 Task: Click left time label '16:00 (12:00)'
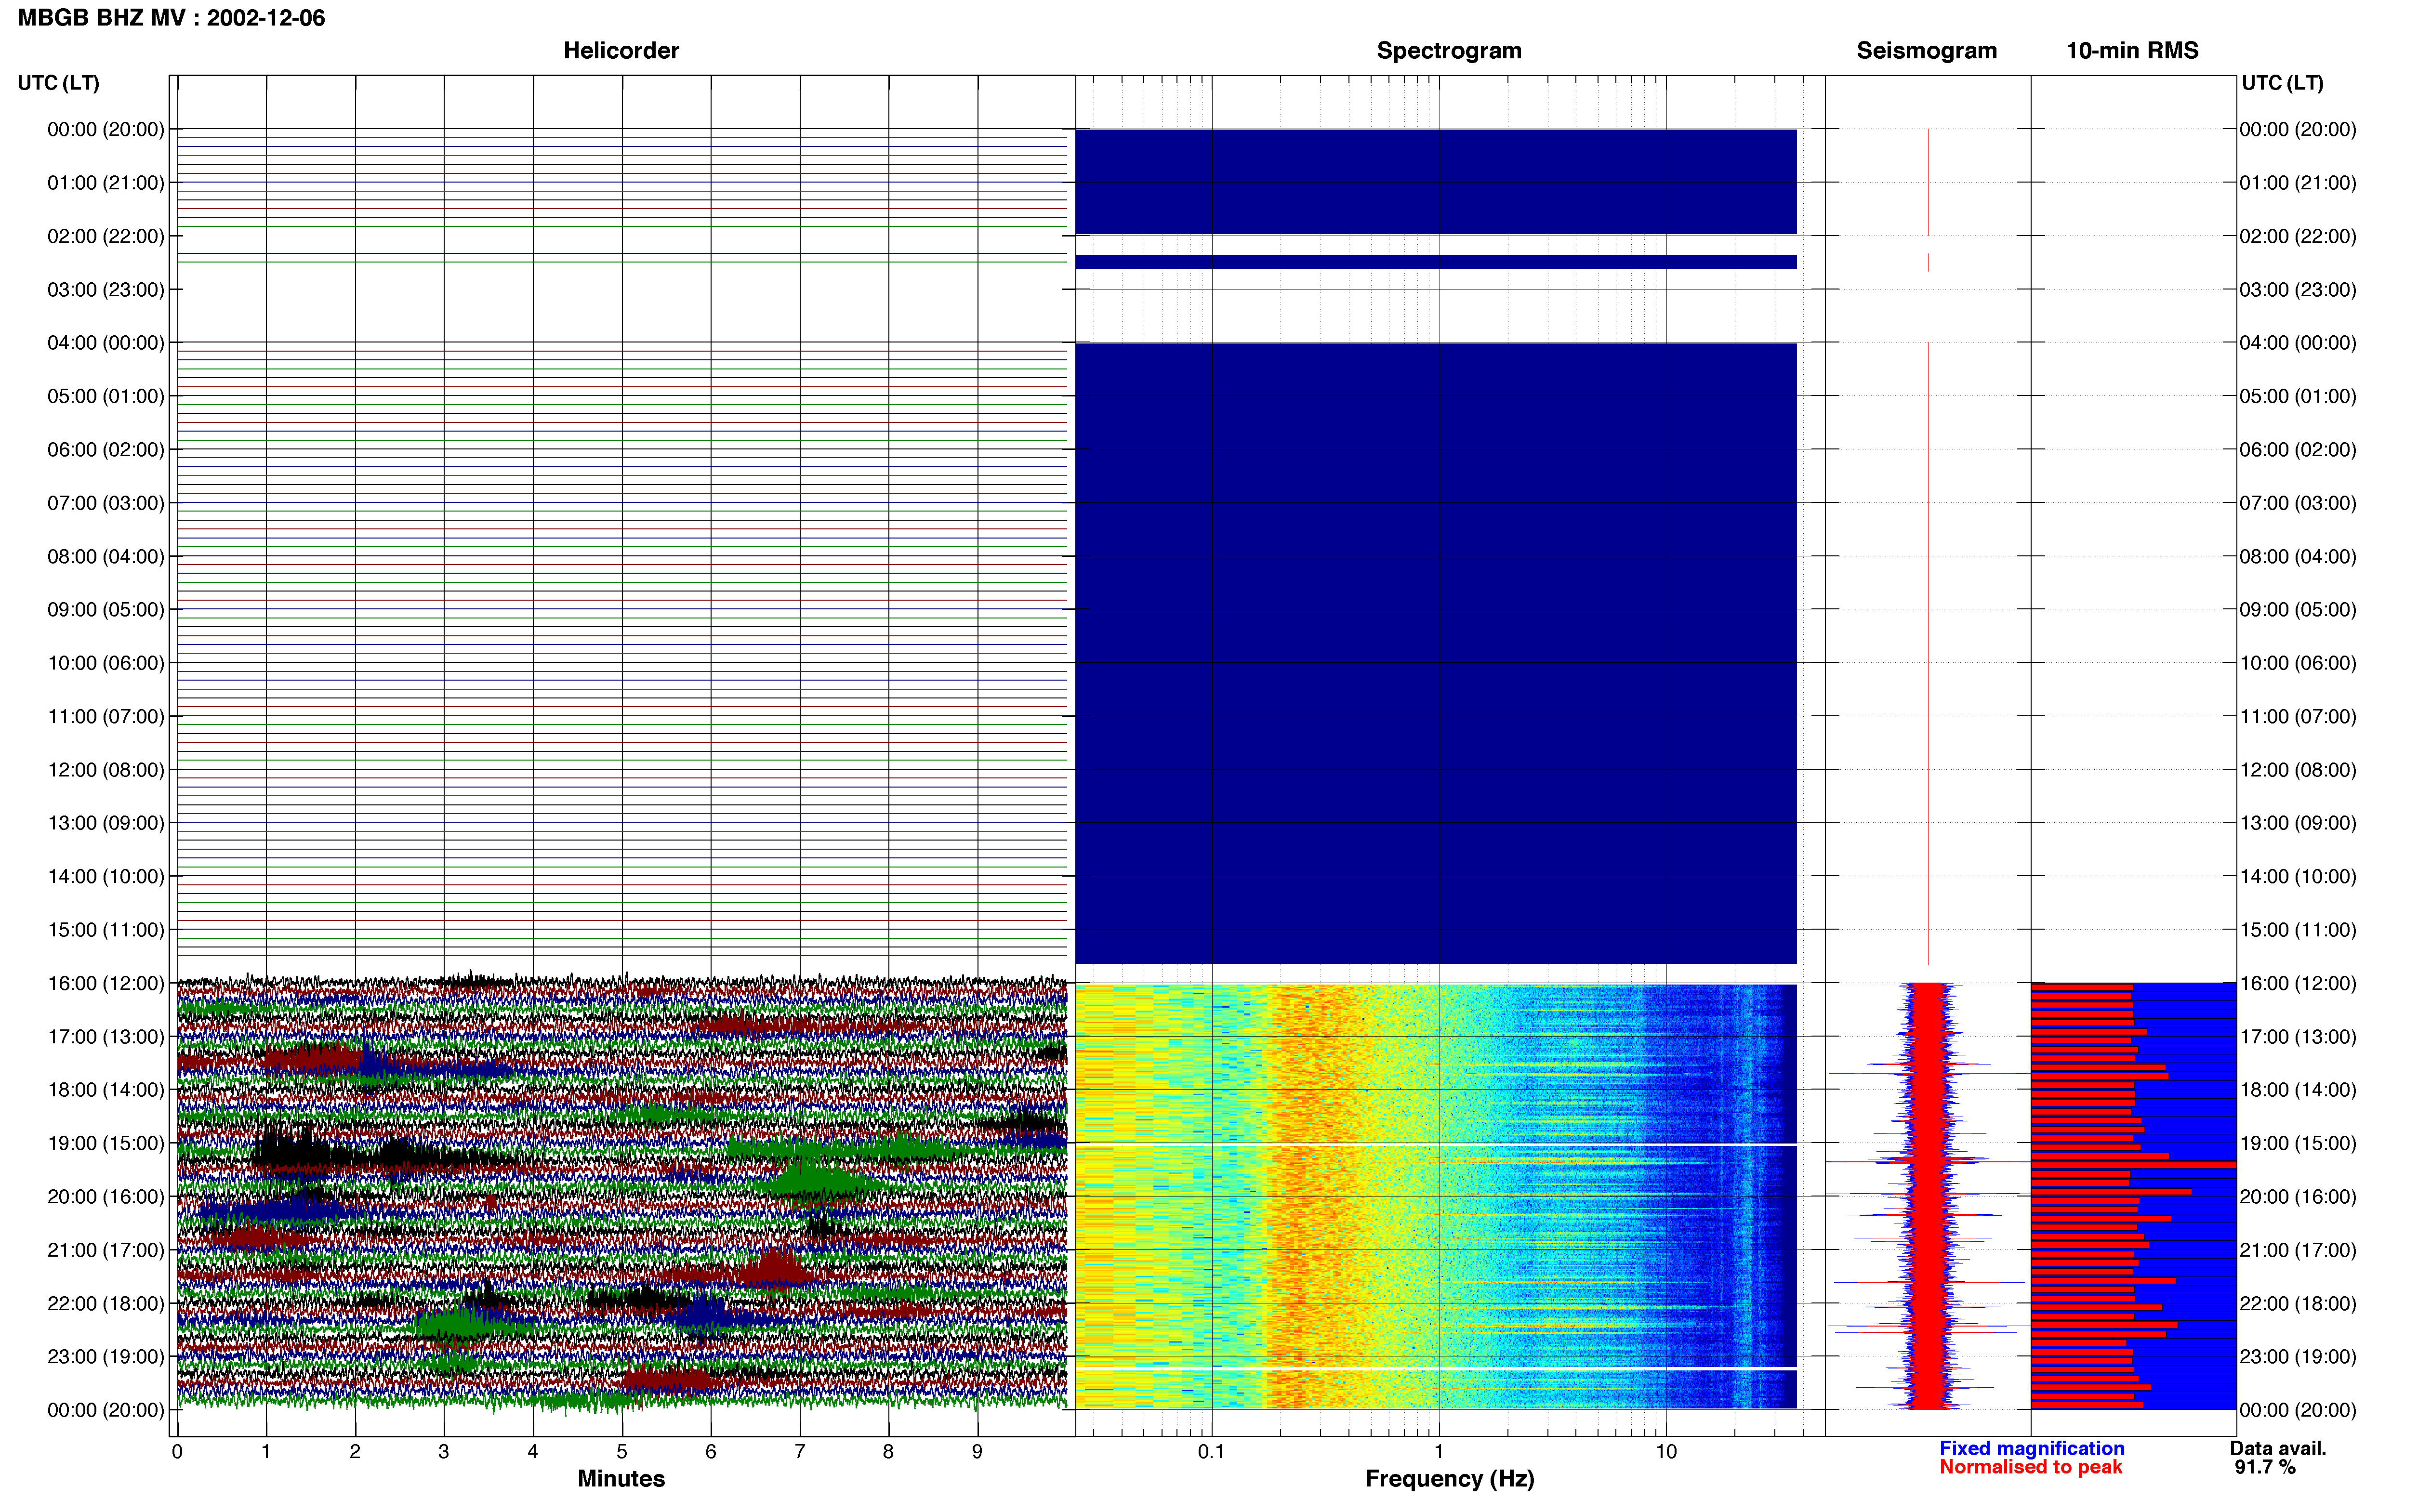(106, 983)
